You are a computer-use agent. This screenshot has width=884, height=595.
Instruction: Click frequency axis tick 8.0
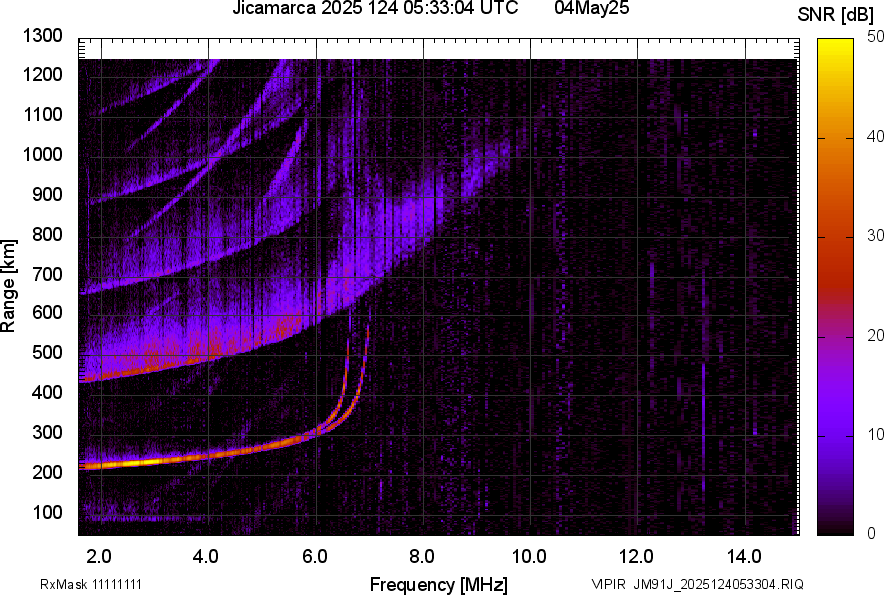421,557
